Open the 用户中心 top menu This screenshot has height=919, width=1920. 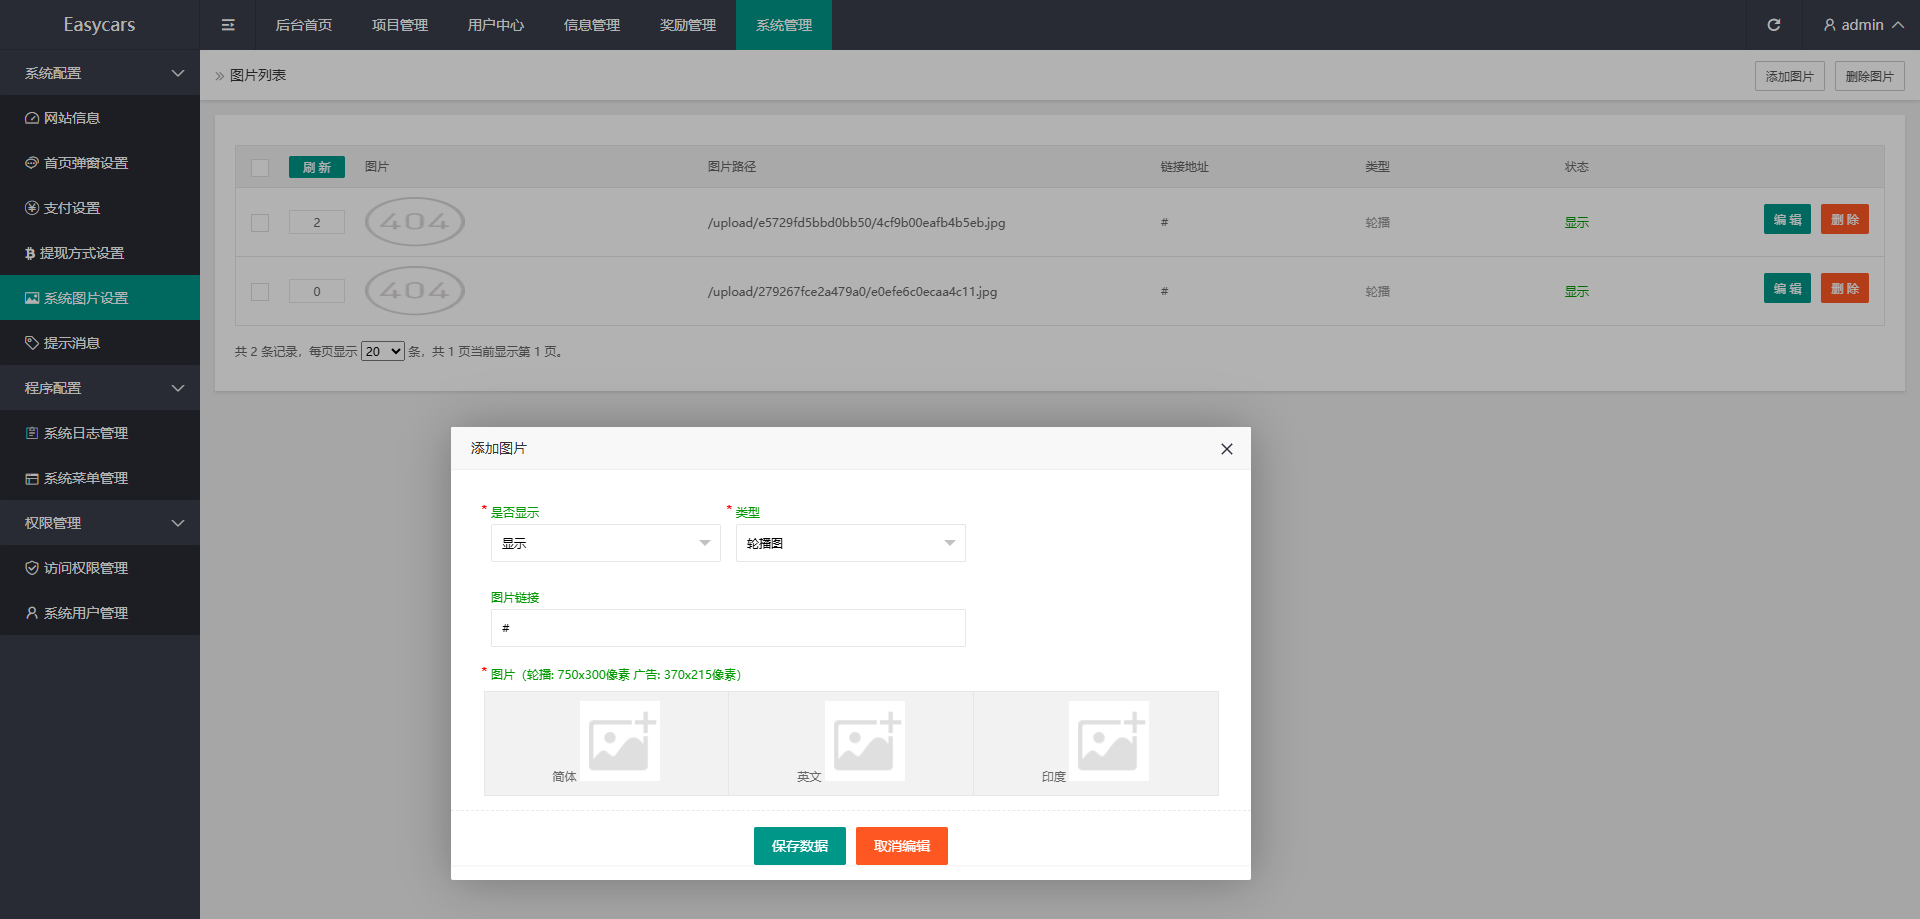pos(496,25)
